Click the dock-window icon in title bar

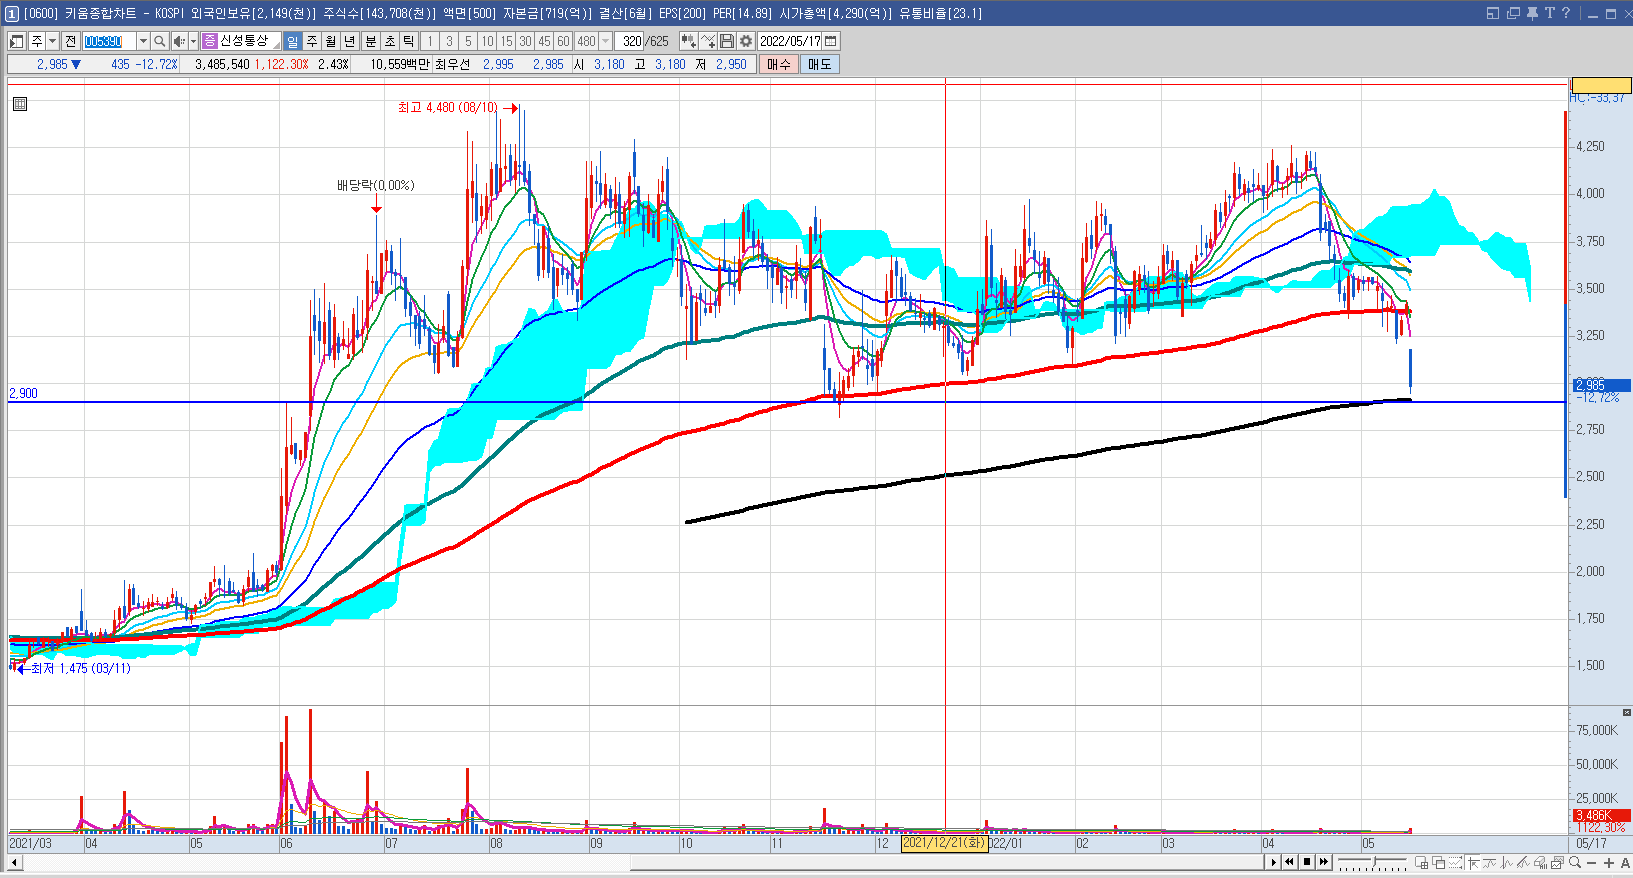(x=1493, y=13)
